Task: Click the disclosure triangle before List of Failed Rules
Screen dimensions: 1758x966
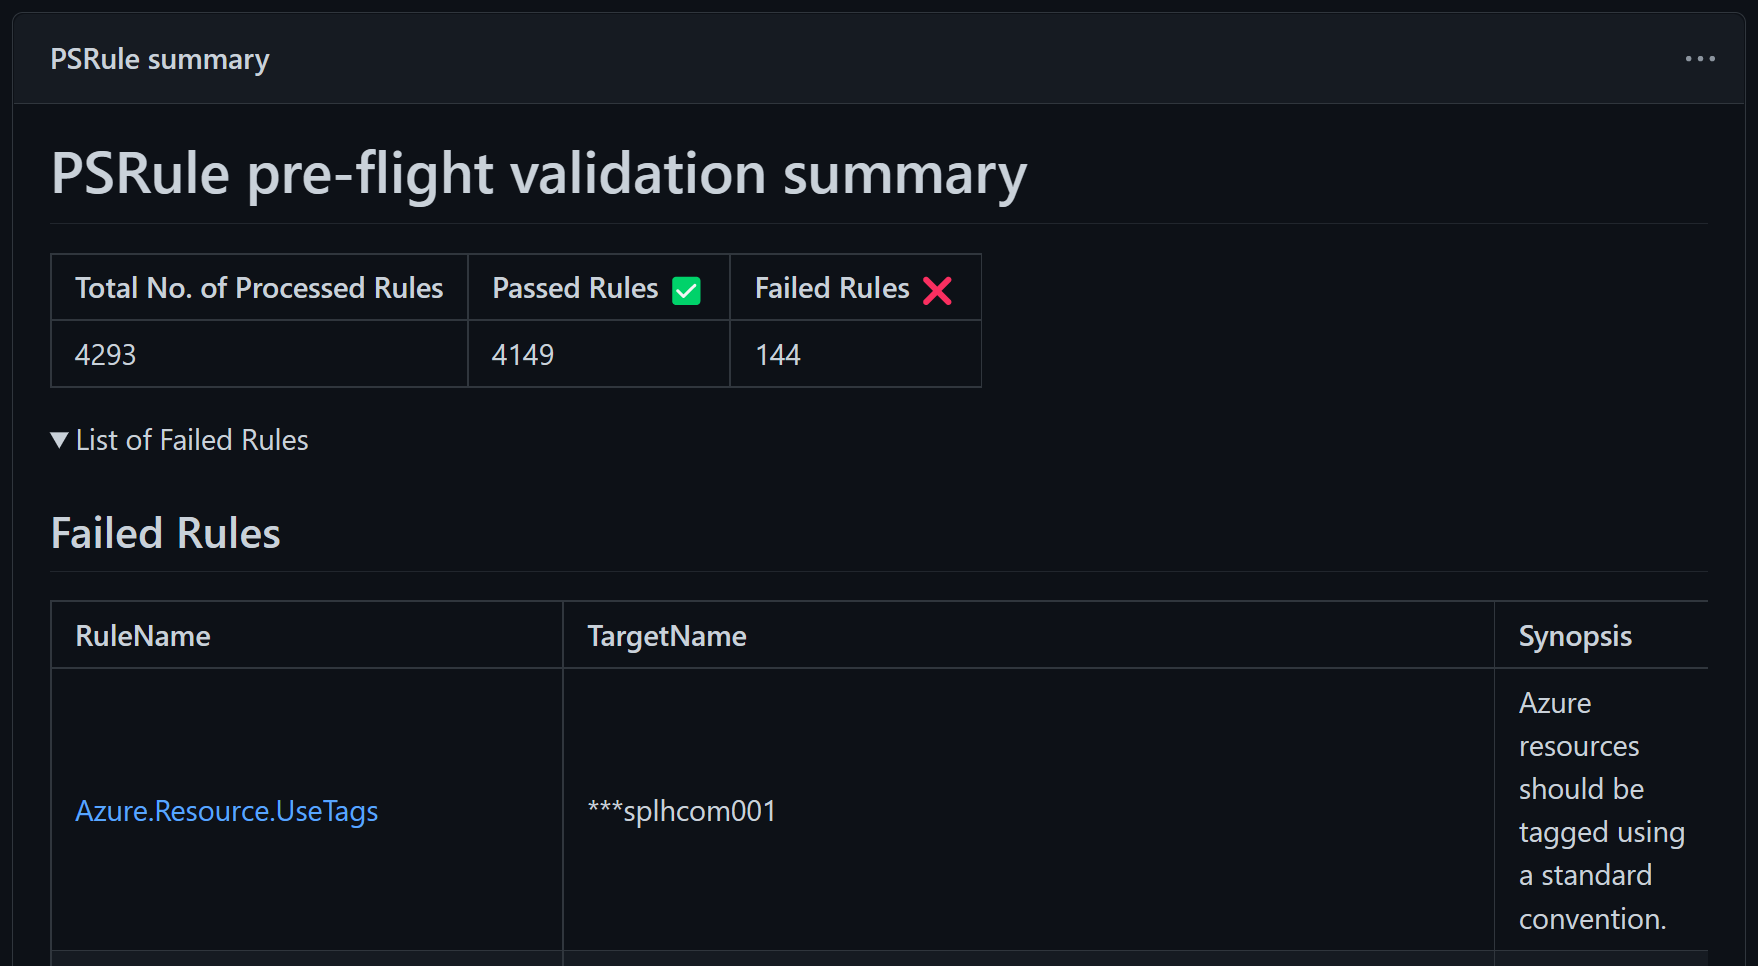Action: point(57,439)
